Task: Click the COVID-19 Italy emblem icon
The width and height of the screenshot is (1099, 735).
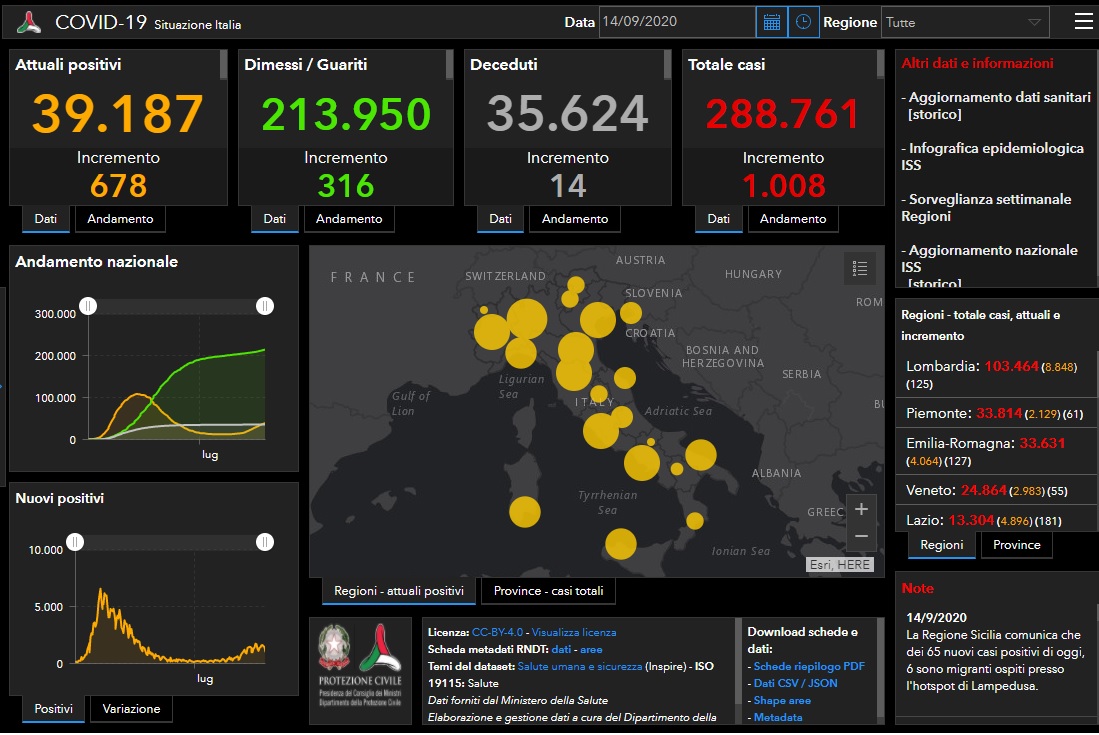Action: (x=29, y=22)
